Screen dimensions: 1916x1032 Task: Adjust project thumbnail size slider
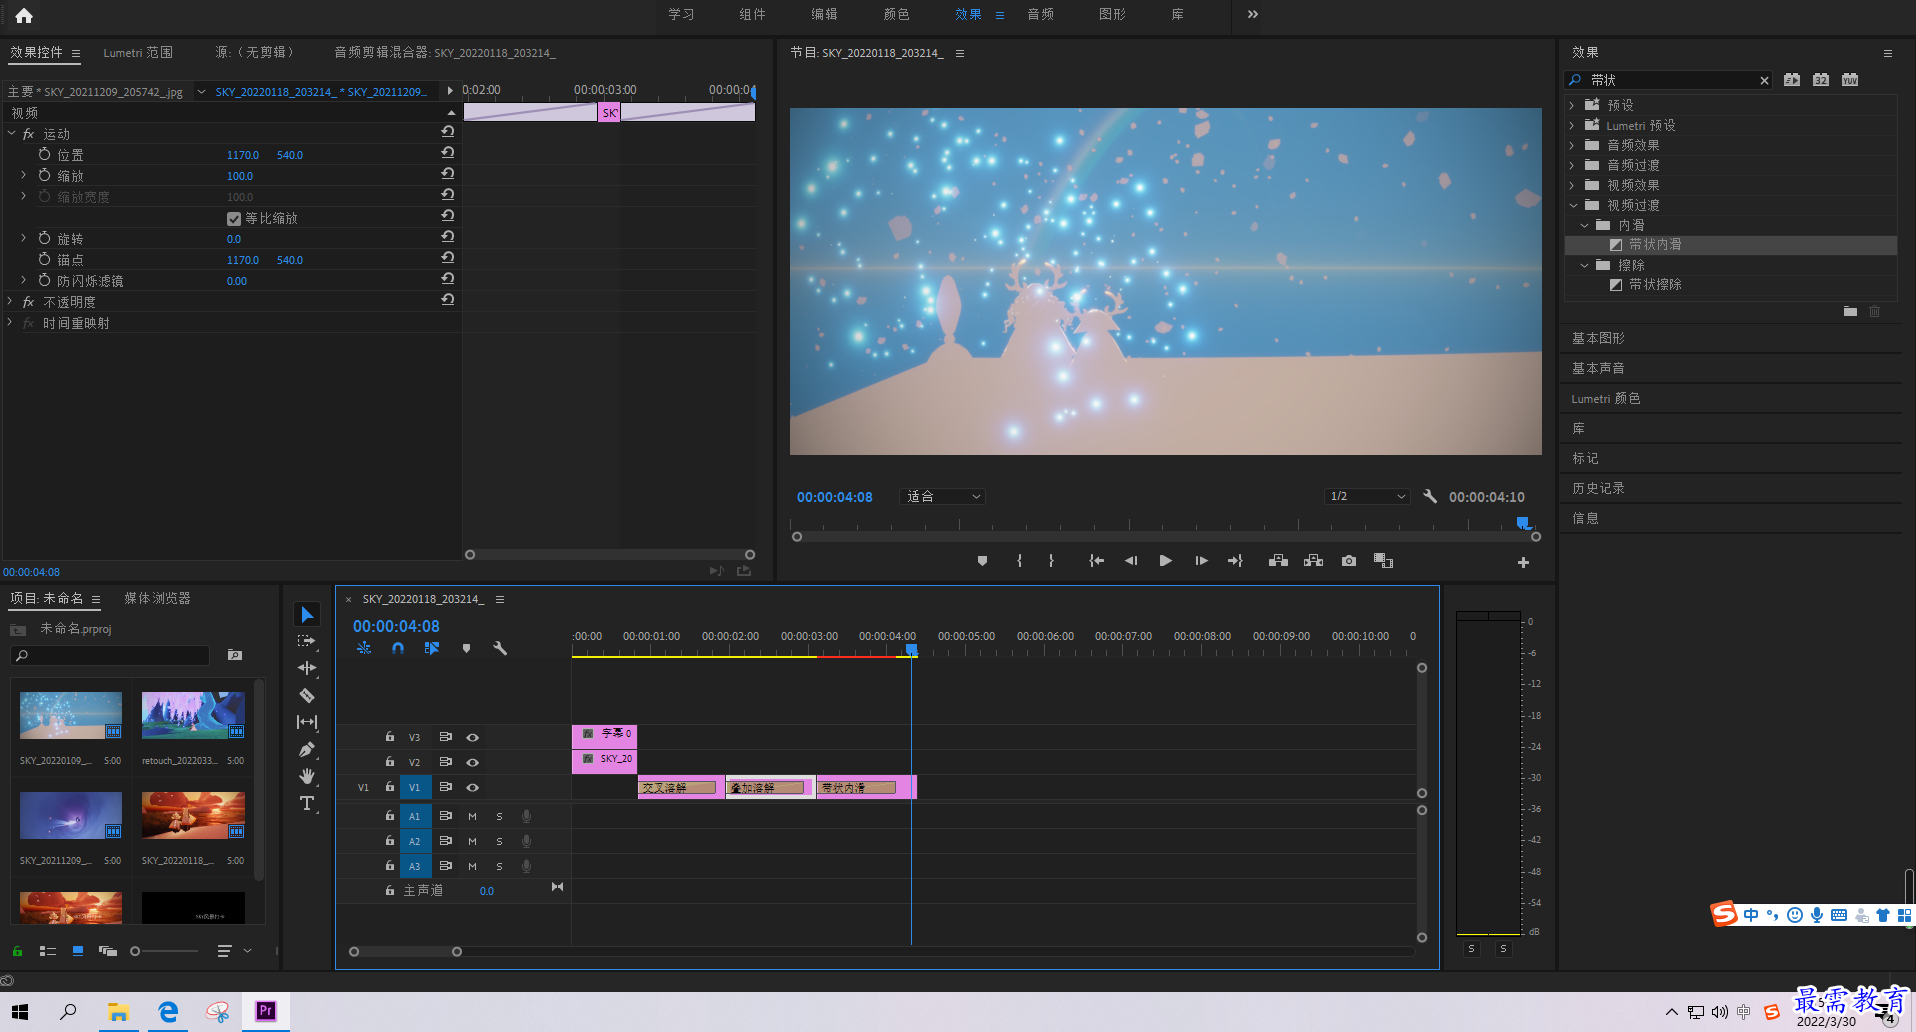click(x=135, y=951)
